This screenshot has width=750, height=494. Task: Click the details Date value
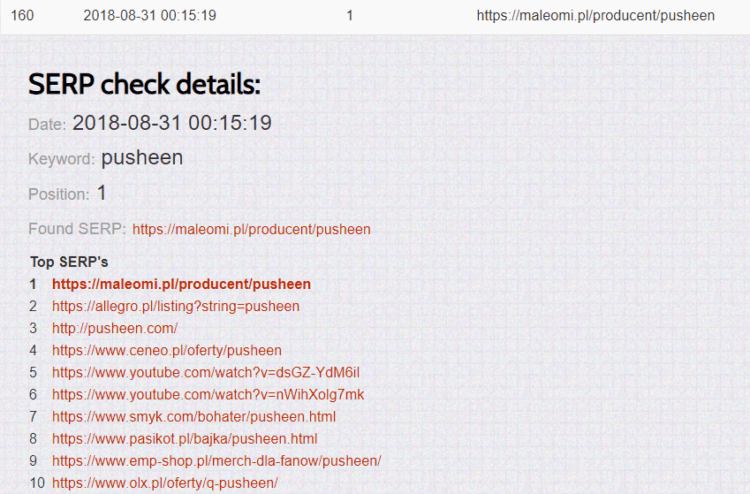(x=172, y=123)
